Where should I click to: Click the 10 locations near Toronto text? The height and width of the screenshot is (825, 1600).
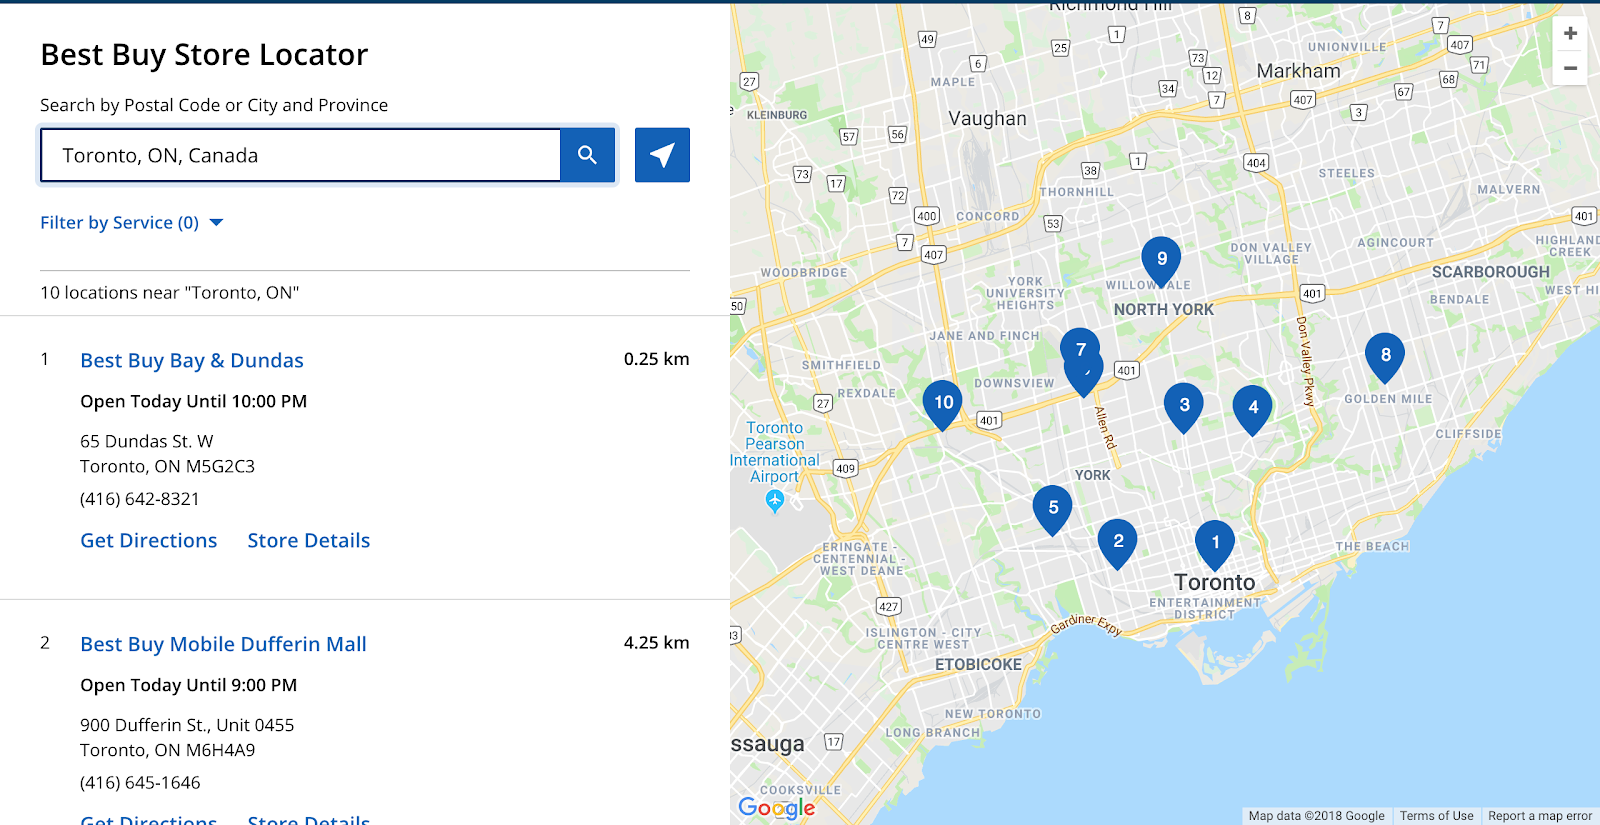click(x=170, y=293)
